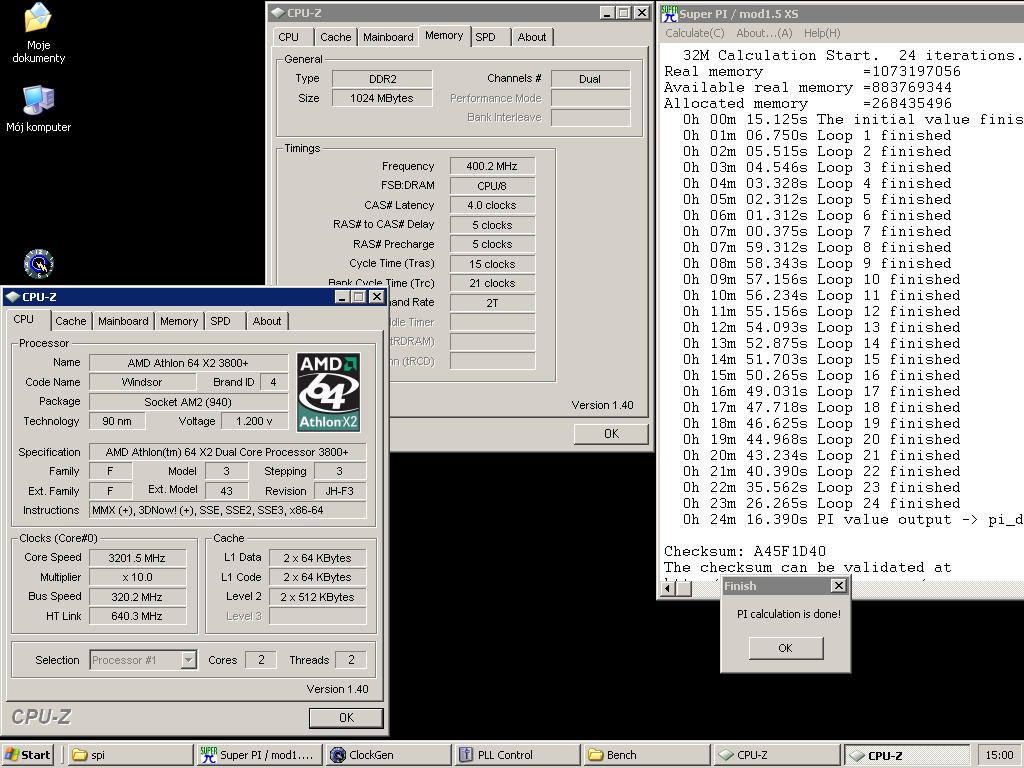Click the Loop 24 finished line in Super PI
The height and width of the screenshot is (768, 1024).
coord(822,504)
